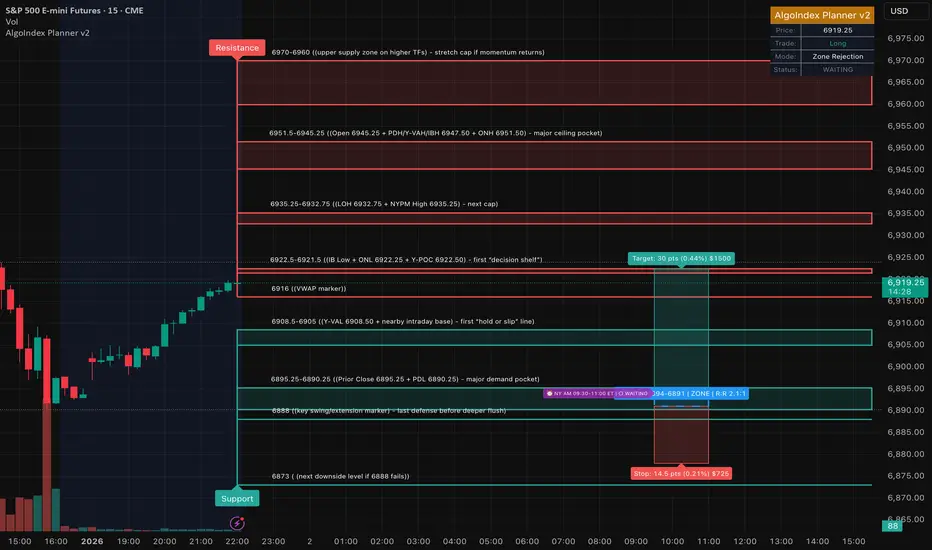Click the WAITING status value in planner table
The width and height of the screenshot is (932, 550).
click(837, 70)
